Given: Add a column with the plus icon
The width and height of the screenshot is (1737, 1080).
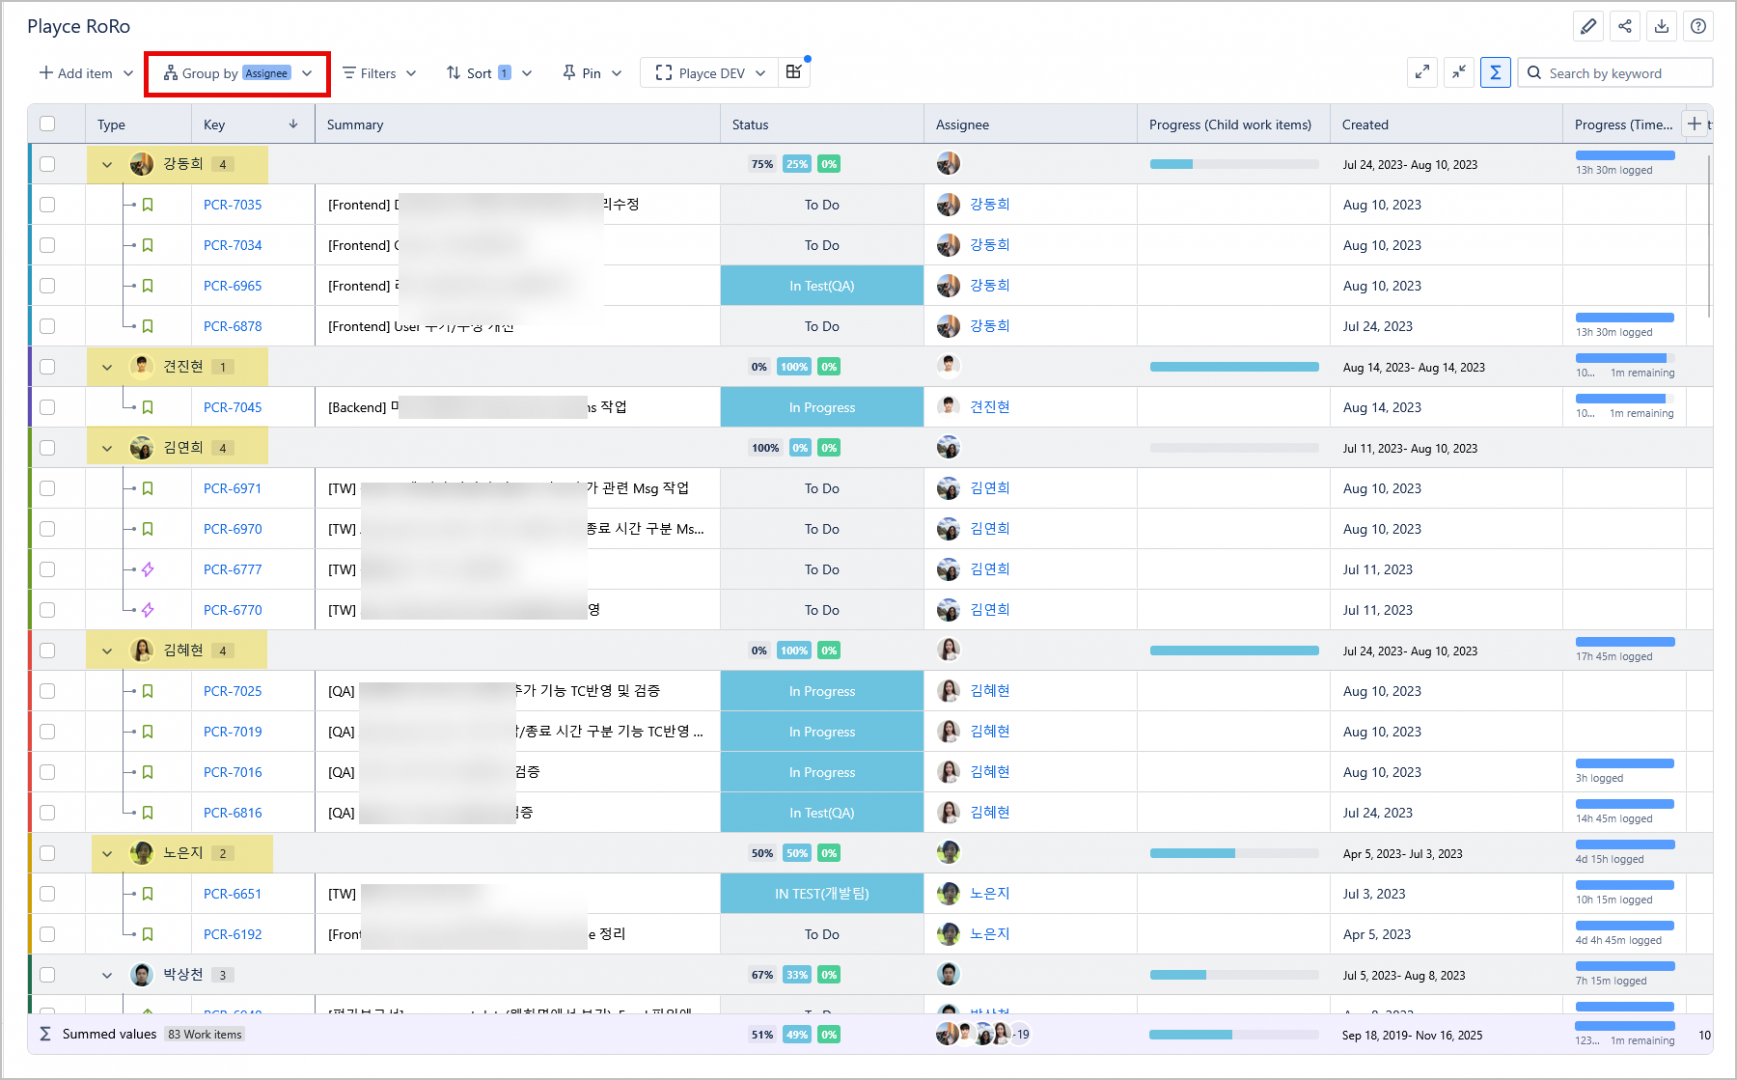Looking at the screenshot, I should 1694,124.
